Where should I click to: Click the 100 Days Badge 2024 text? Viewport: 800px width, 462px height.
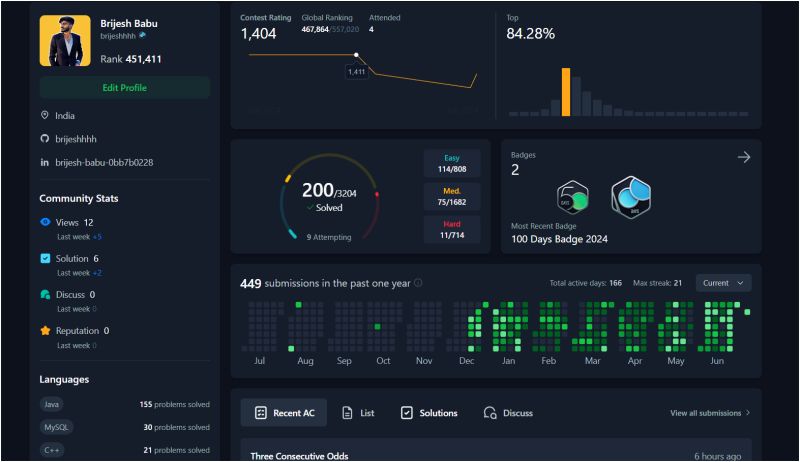559,239
